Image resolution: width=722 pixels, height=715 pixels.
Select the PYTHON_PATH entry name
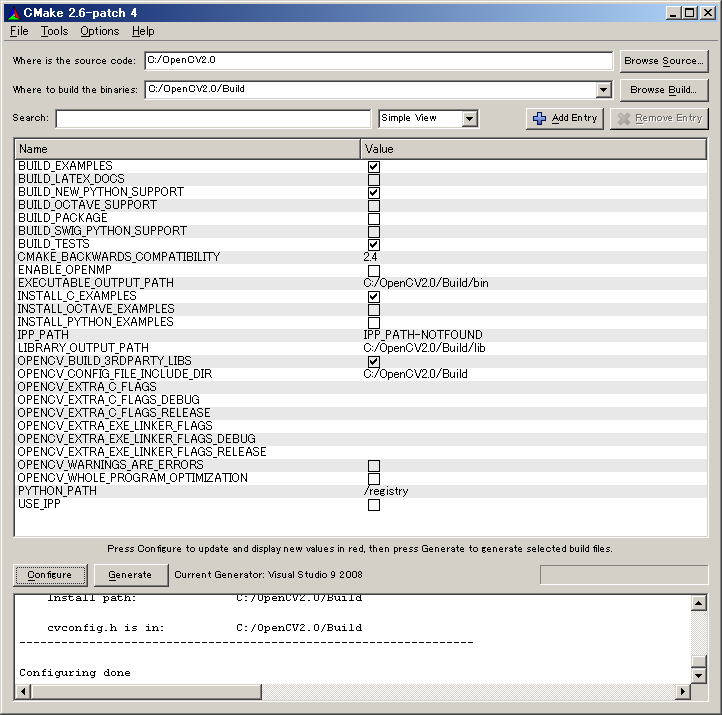click(57, 491)
